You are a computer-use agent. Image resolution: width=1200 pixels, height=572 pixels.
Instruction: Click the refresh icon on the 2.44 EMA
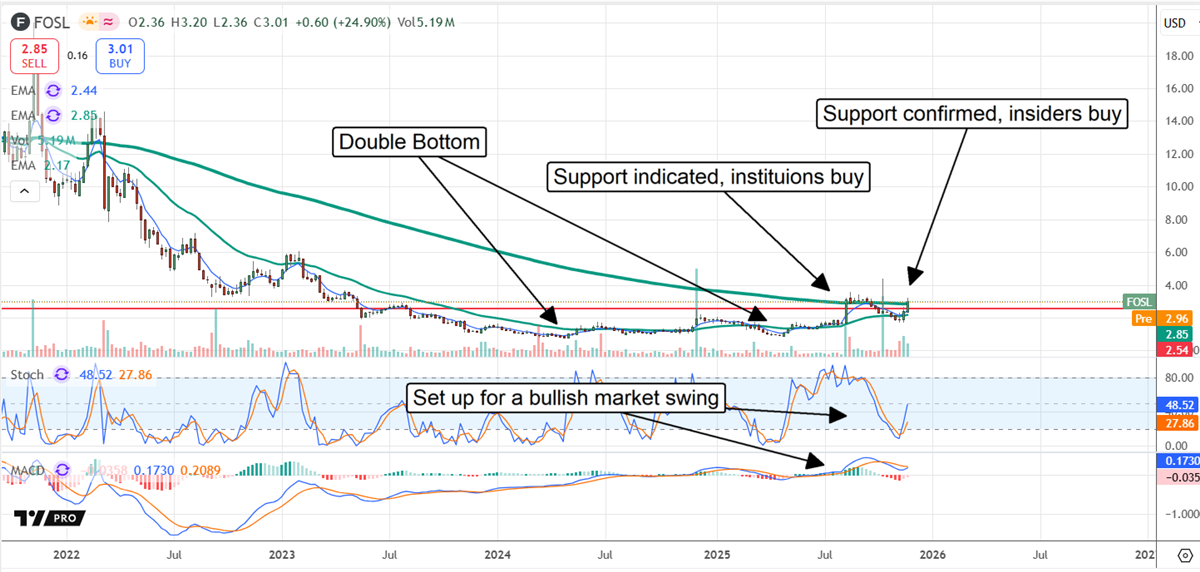click(54, 90)
